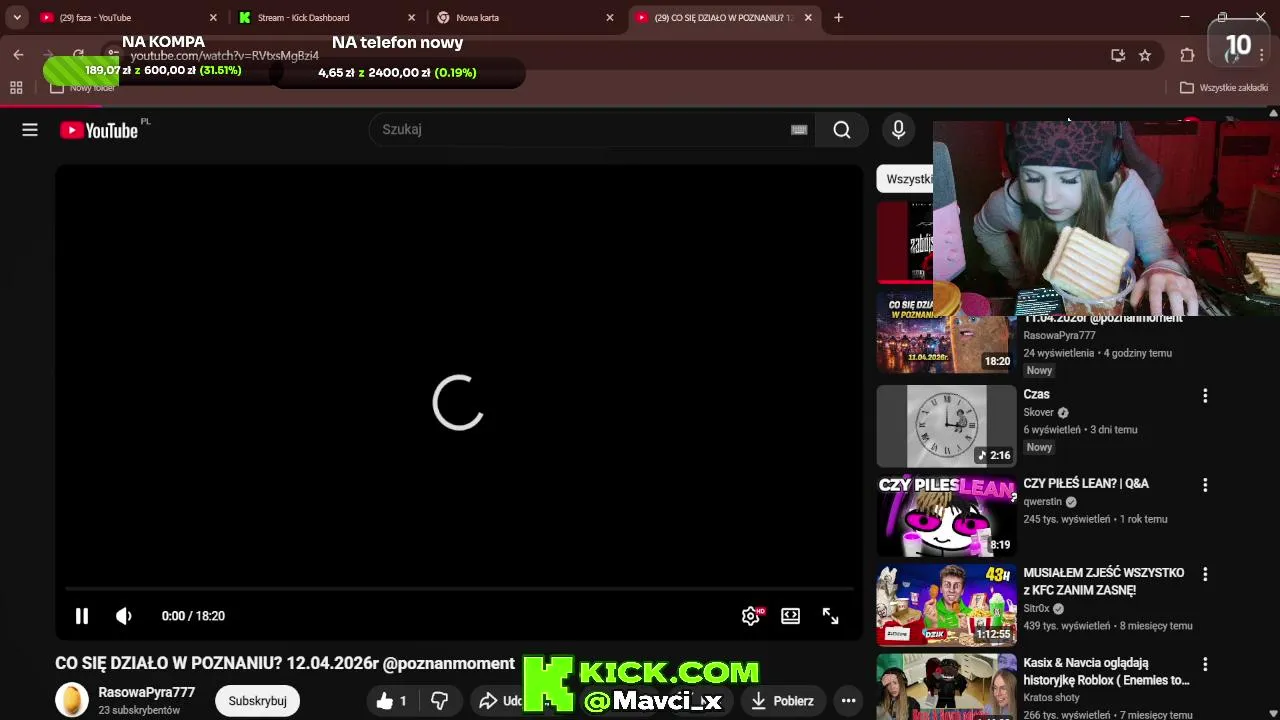Close the Stream - Kick Dashboard tab
Screen dimensions: 1280x720
[412, 18]
